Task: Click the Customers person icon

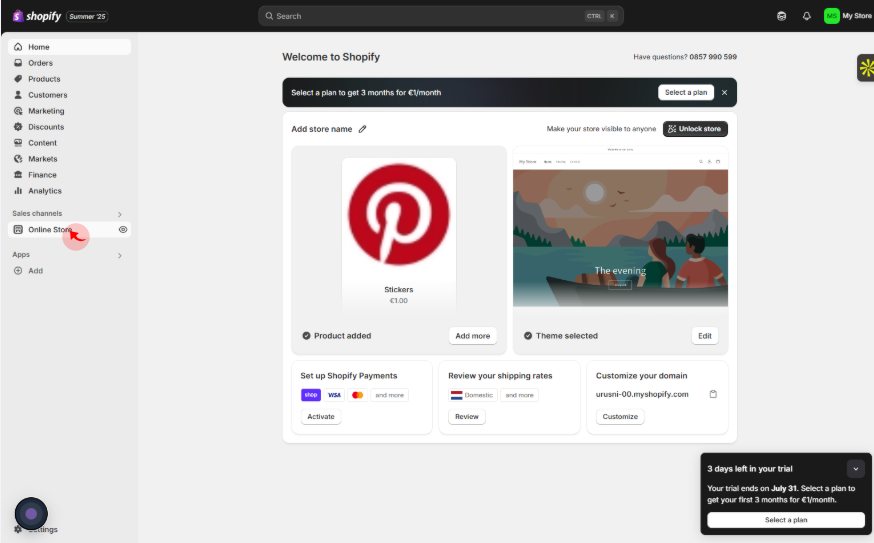Action: click(18, 95)
